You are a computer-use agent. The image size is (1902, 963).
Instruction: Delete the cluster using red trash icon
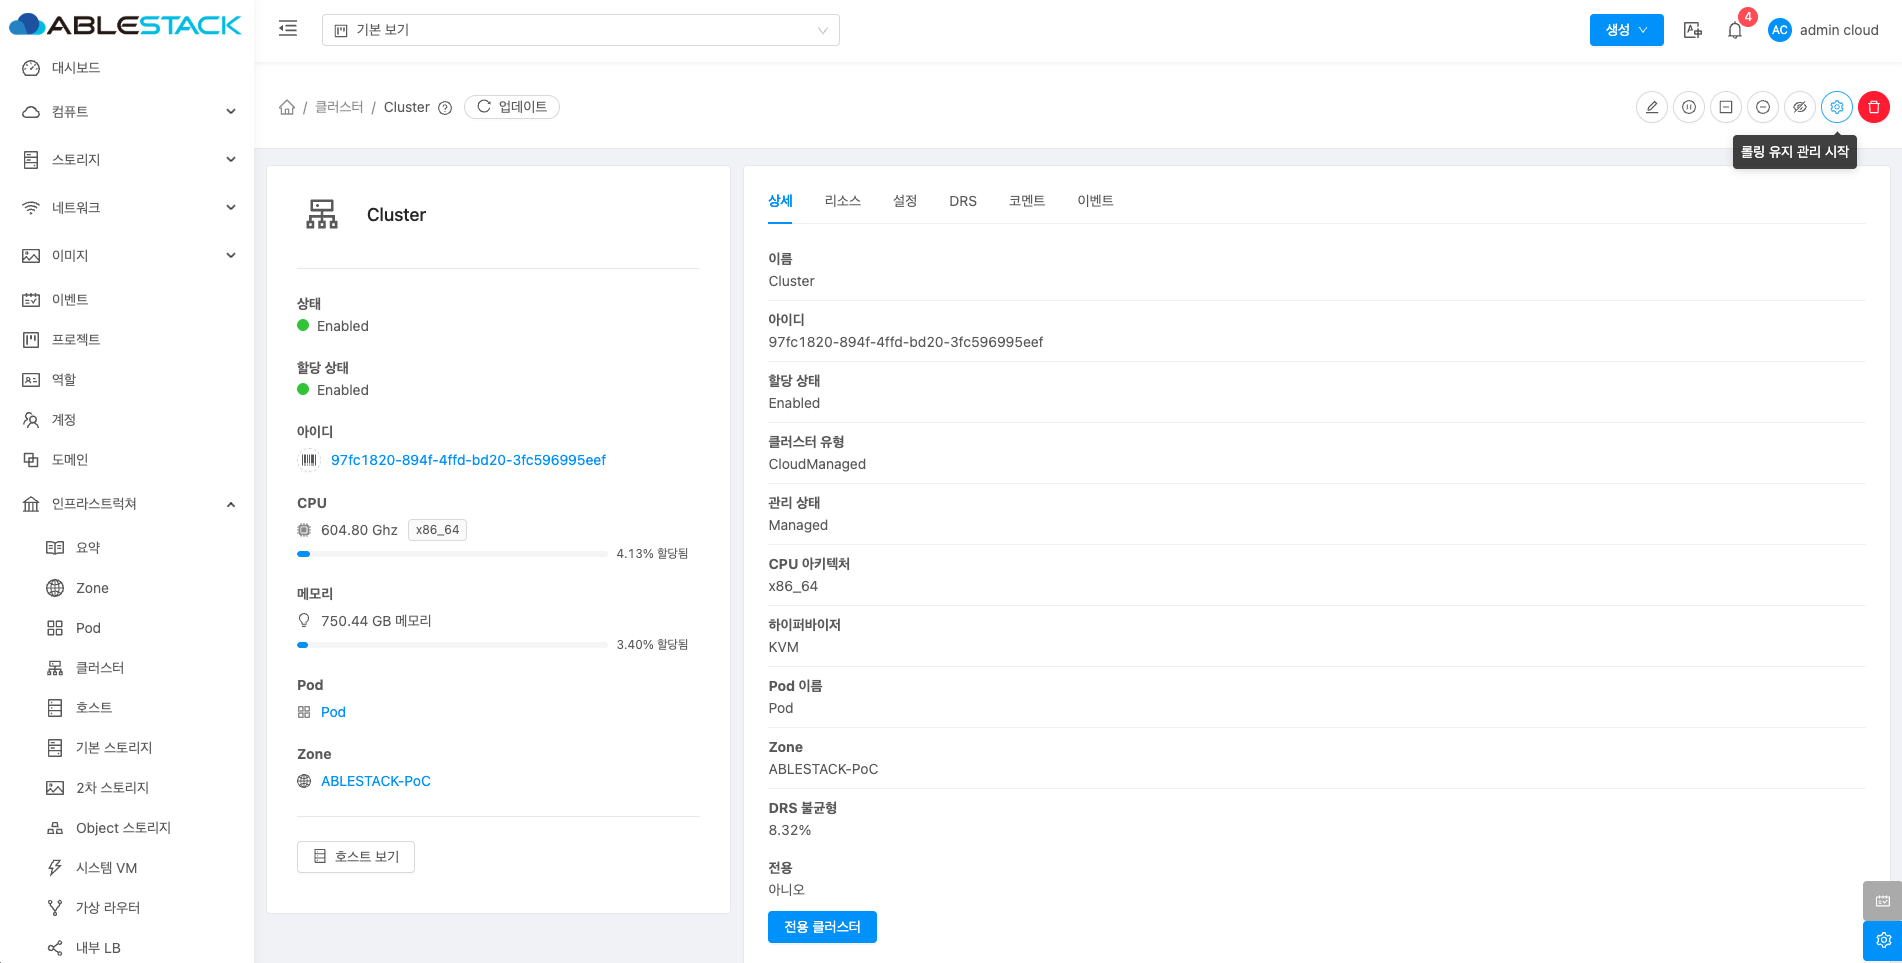click(x=1874, y=107)
